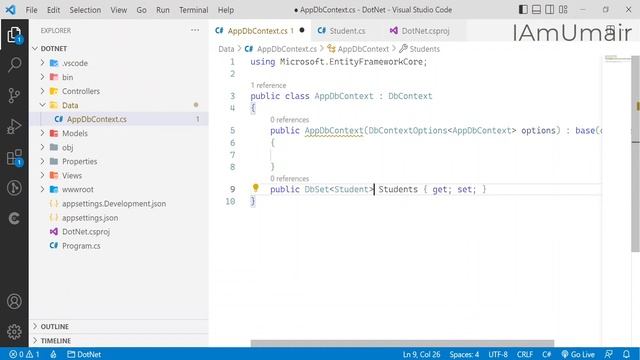
Task: Click '1 reference' CodeLens above class
Action: pyautogui.click(x=268, y=85)
